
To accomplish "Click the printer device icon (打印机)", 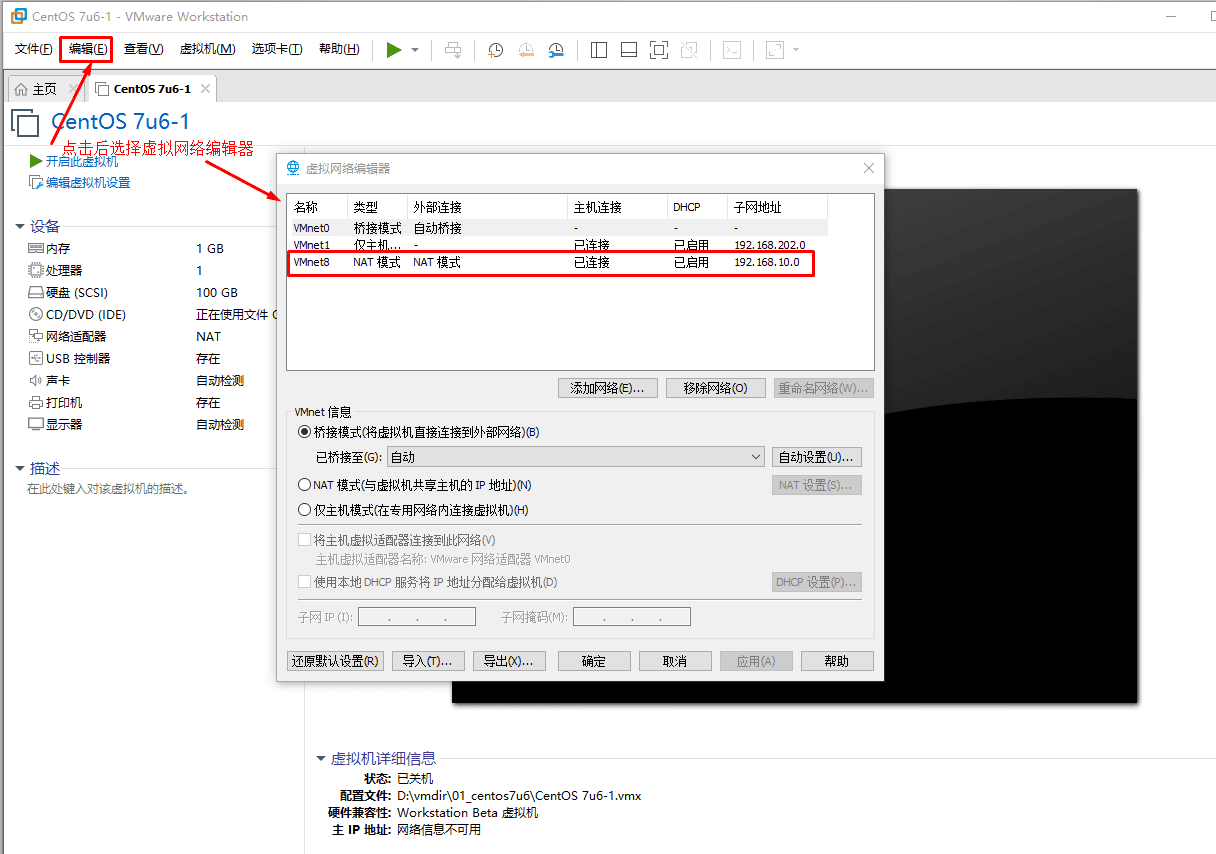I will point(36,402).
